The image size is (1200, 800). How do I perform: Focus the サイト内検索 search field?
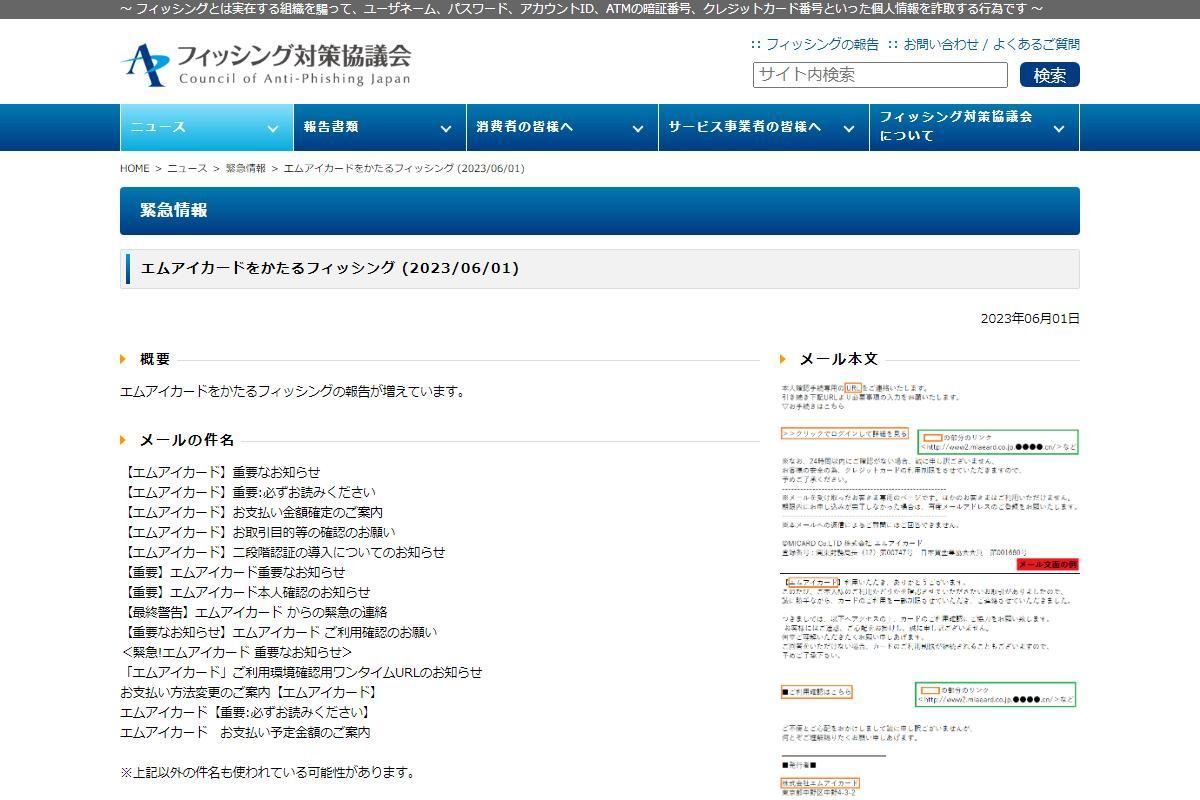[880, 75]
